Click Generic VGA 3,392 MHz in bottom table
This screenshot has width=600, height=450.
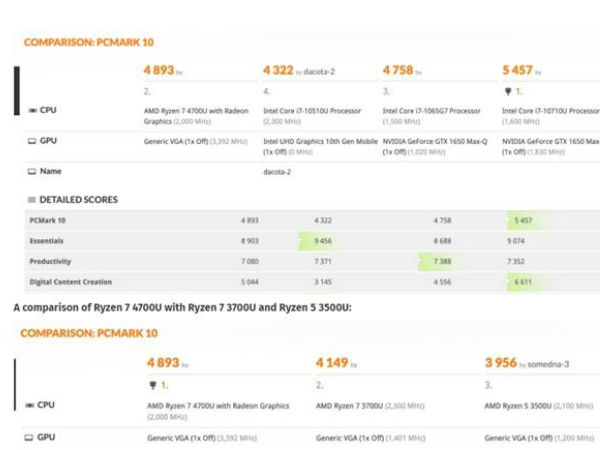tap(202, 438)
